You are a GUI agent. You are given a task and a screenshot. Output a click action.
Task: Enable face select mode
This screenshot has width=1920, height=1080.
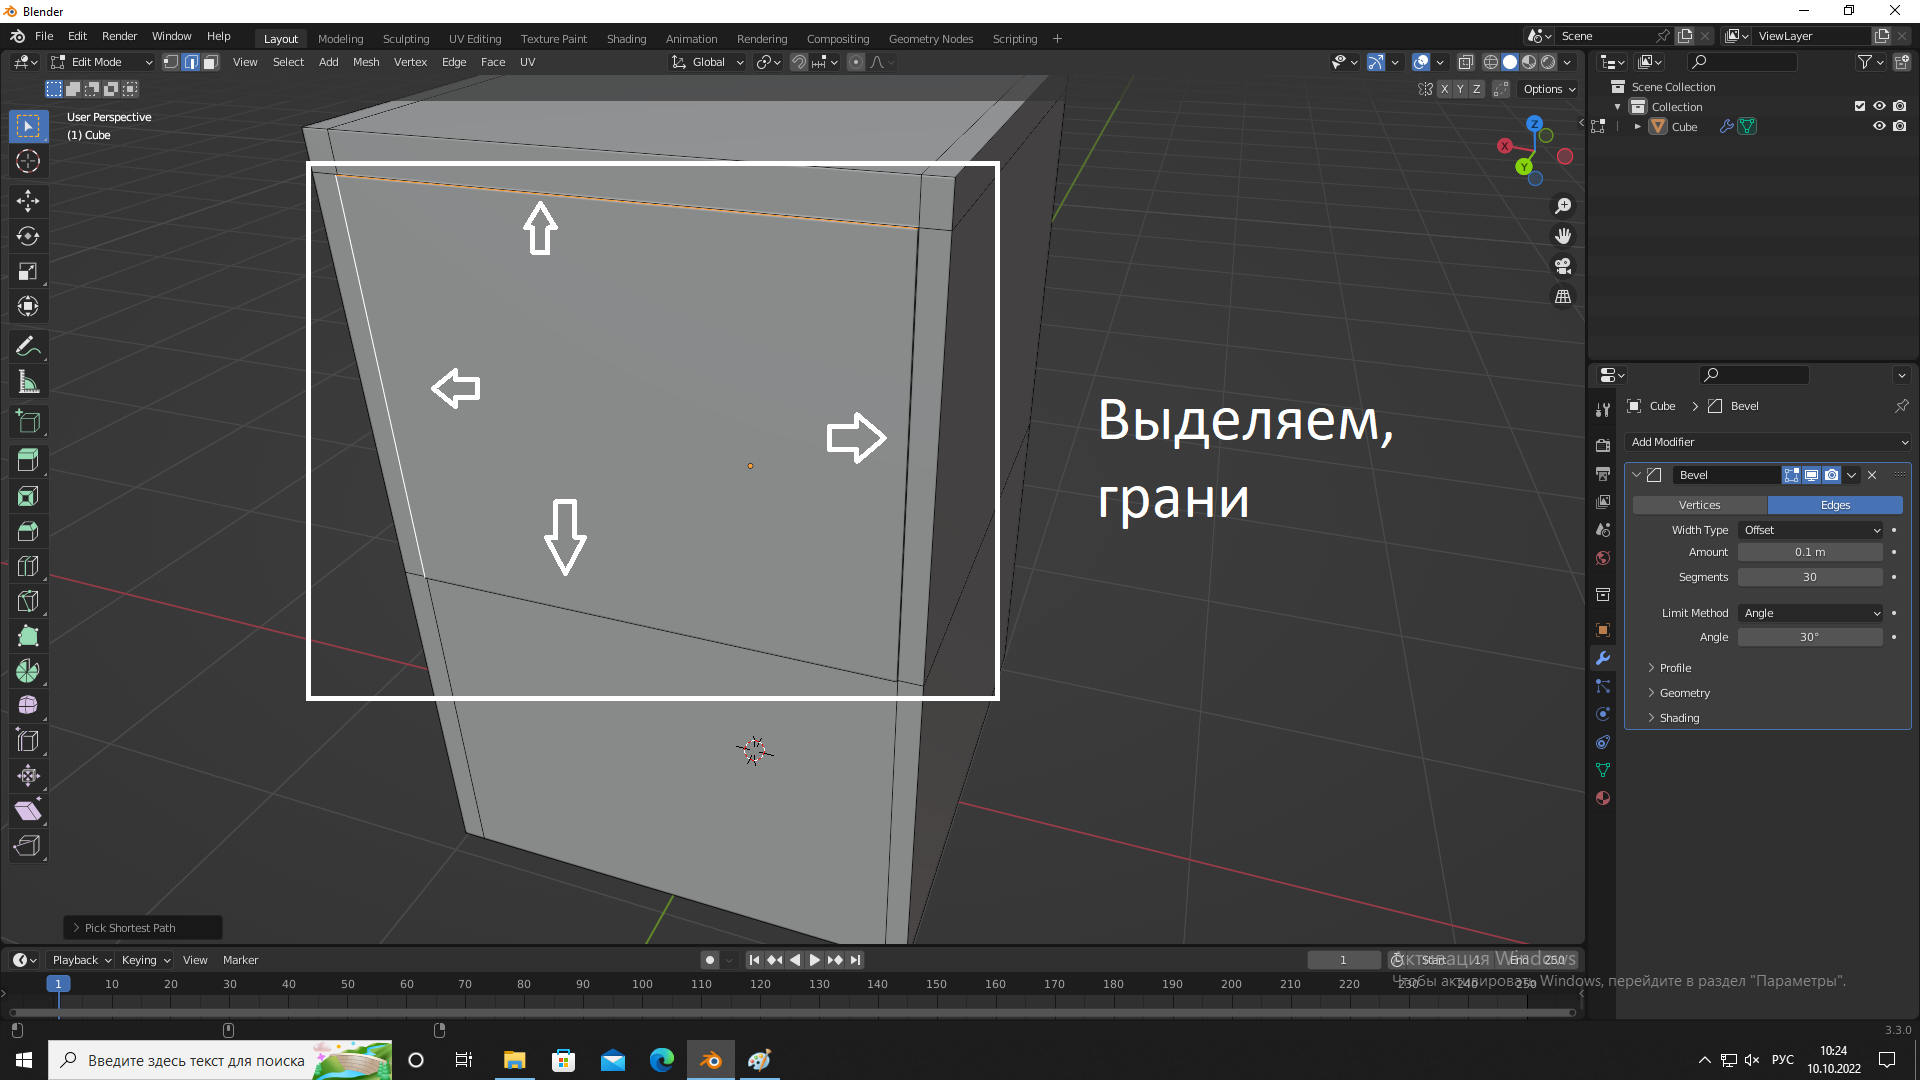point(211,62)
